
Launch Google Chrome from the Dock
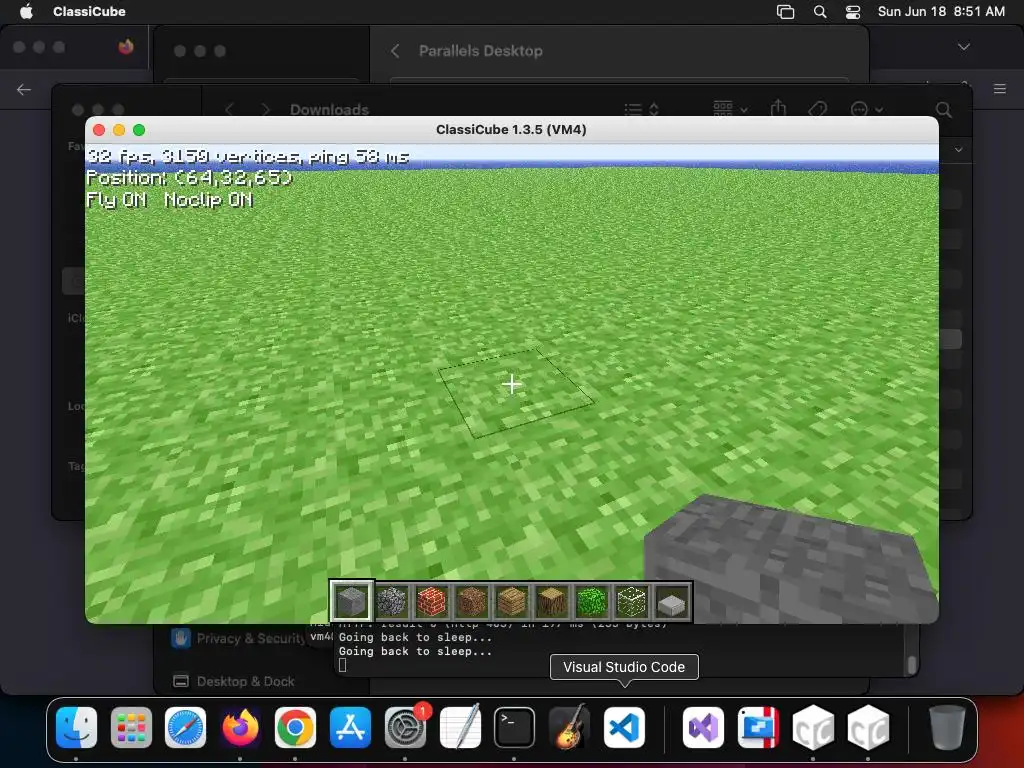[x=295, y=728]
